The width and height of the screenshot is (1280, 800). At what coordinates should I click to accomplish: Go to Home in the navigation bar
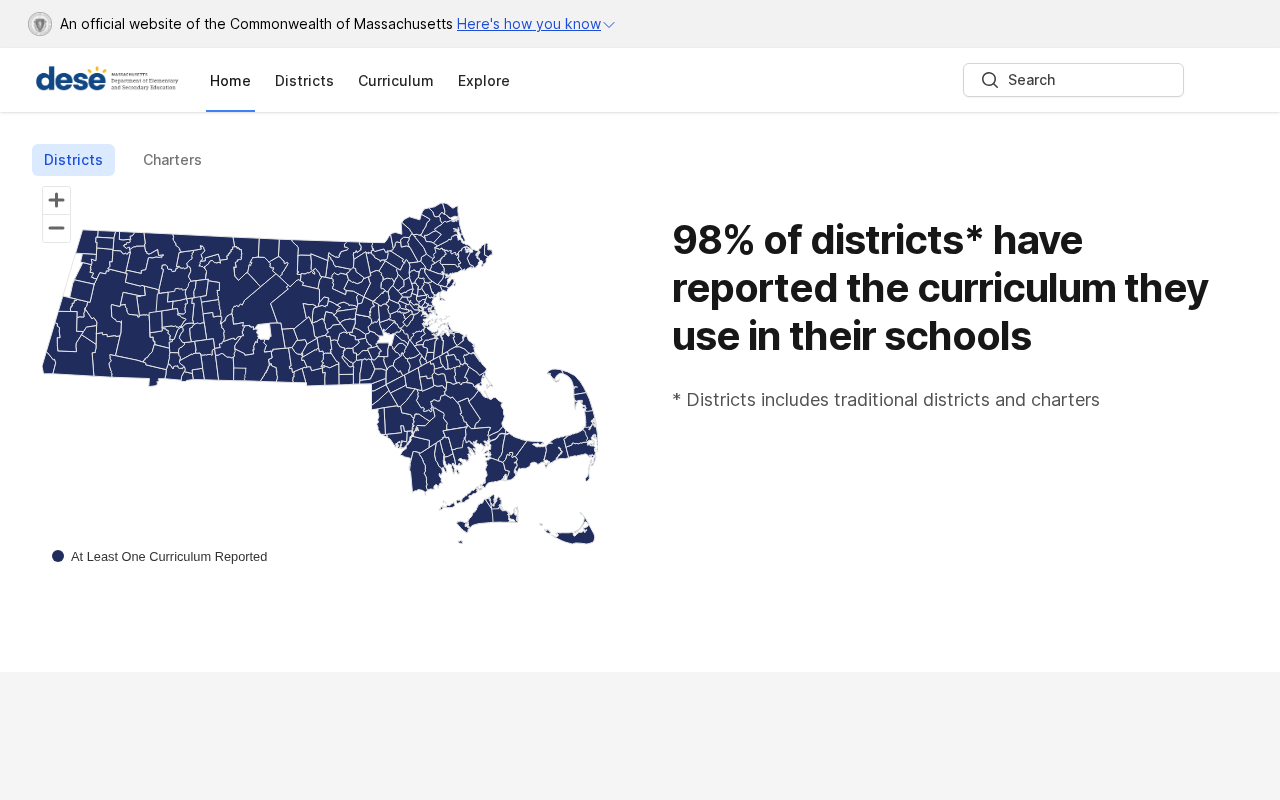pyautogui.click(x=230, y=81)
